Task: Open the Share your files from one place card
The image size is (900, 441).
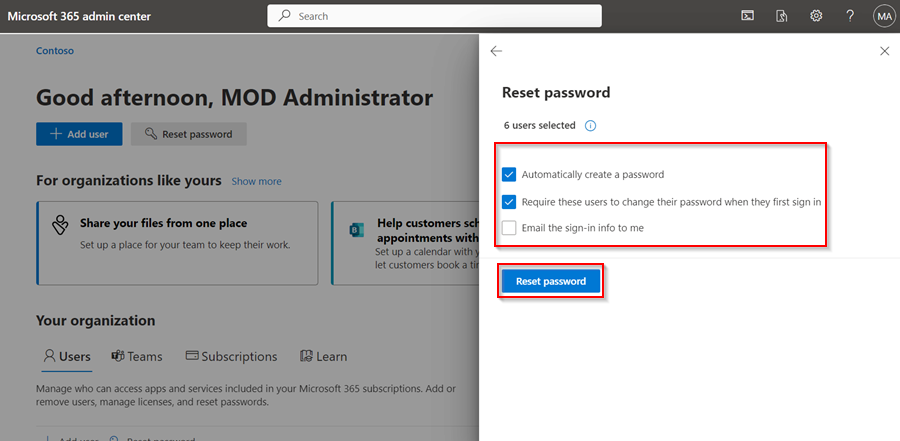Action: 177,243
